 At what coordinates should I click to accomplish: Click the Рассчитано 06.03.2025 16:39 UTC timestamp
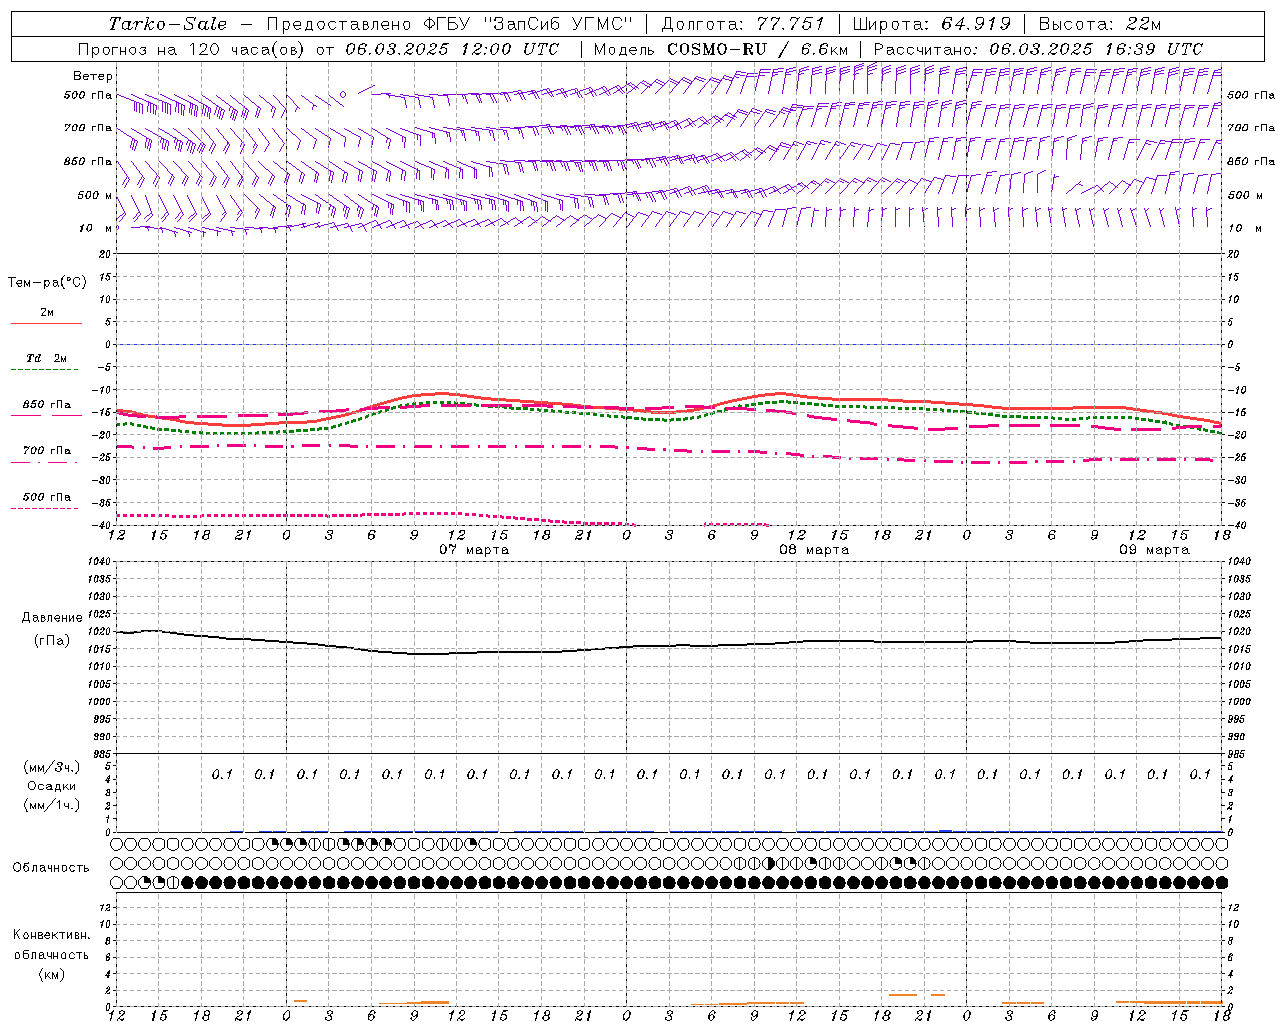[1038, 49]
